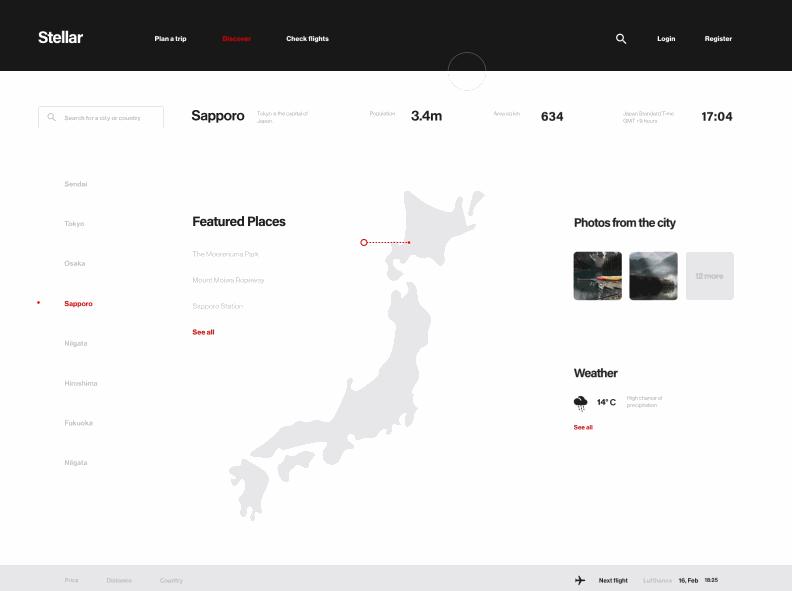Image resolution: width=792 pixels, height=591 pixels.
Task: Select Hiroshima in the city list
Action: click(x=81, y=383)
